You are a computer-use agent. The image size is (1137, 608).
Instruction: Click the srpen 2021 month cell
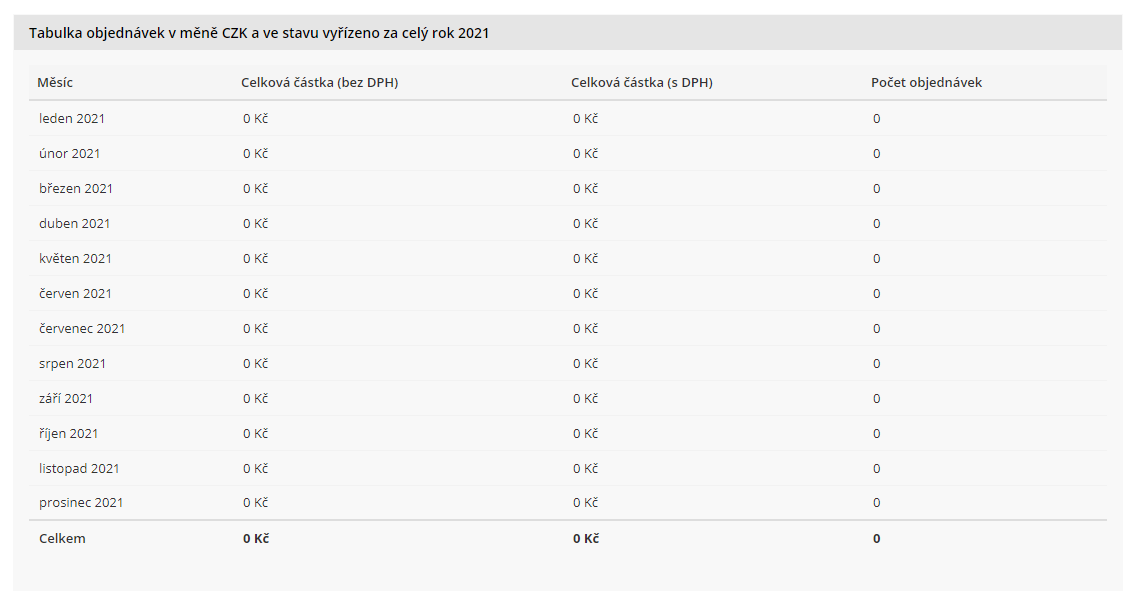72,364
